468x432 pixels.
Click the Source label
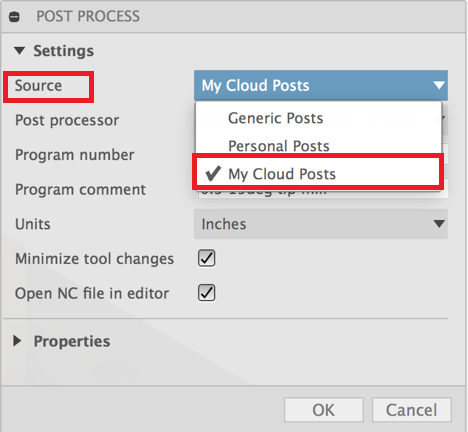coord(38,86)
